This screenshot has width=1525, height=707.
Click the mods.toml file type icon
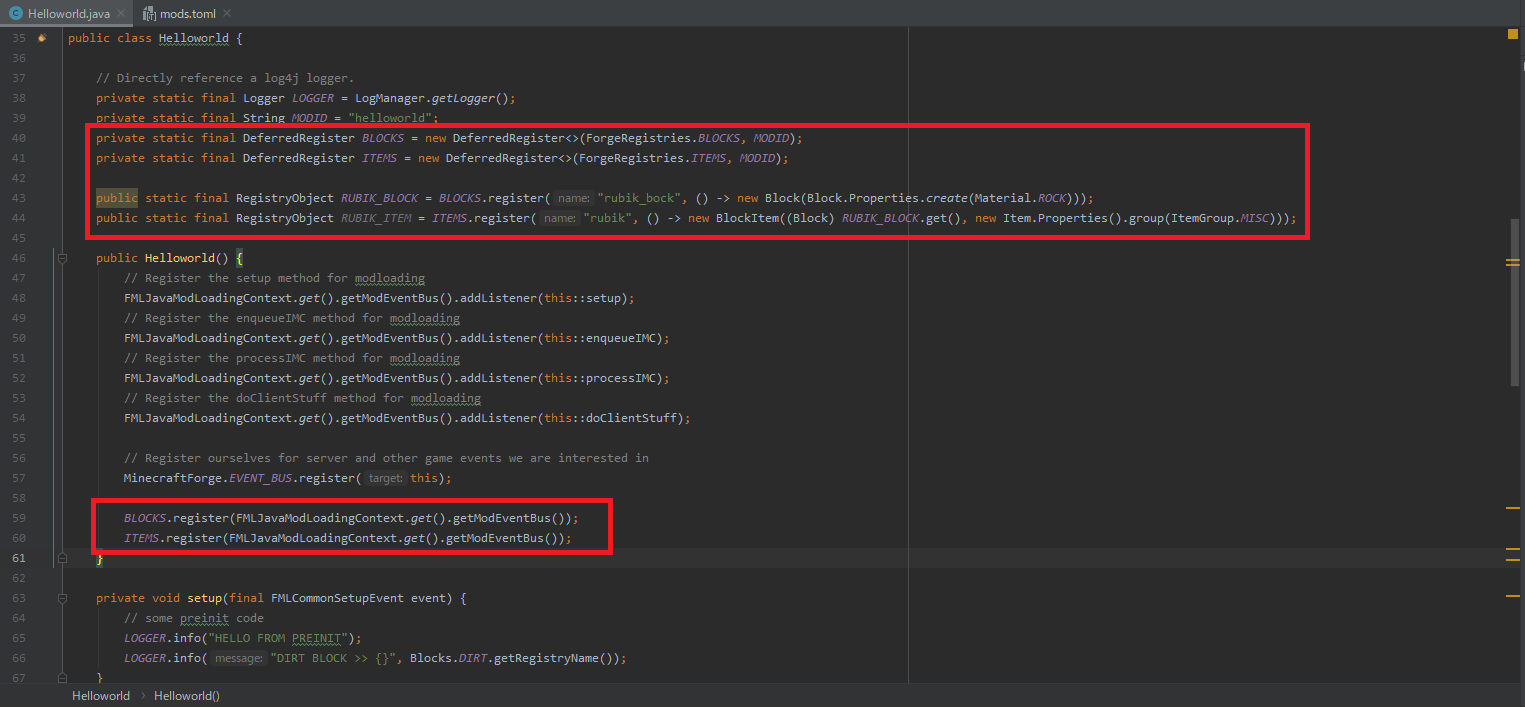tap(151, 13)
